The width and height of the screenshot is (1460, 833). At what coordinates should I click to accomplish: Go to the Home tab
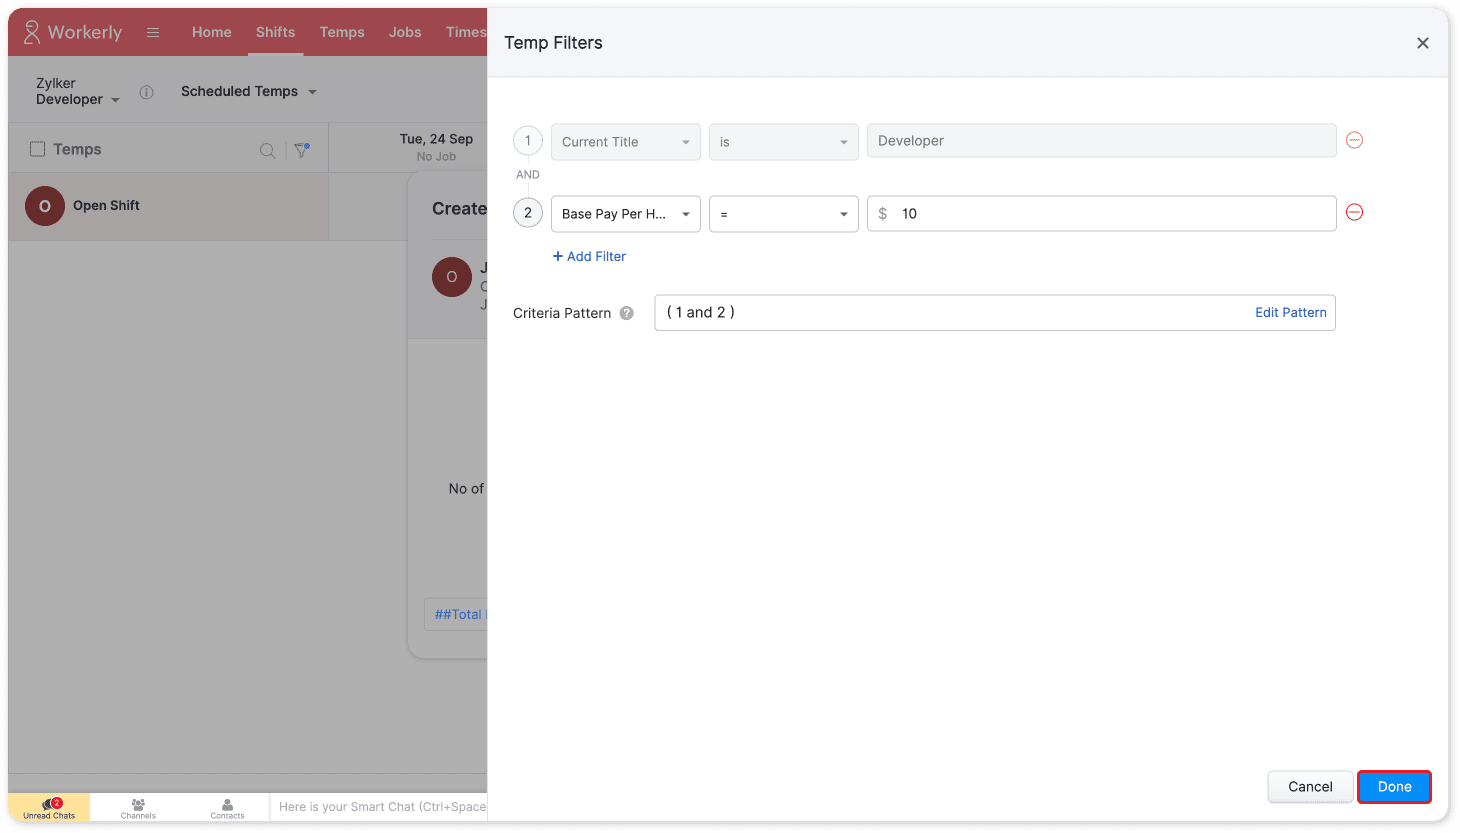tap(212, 32)
